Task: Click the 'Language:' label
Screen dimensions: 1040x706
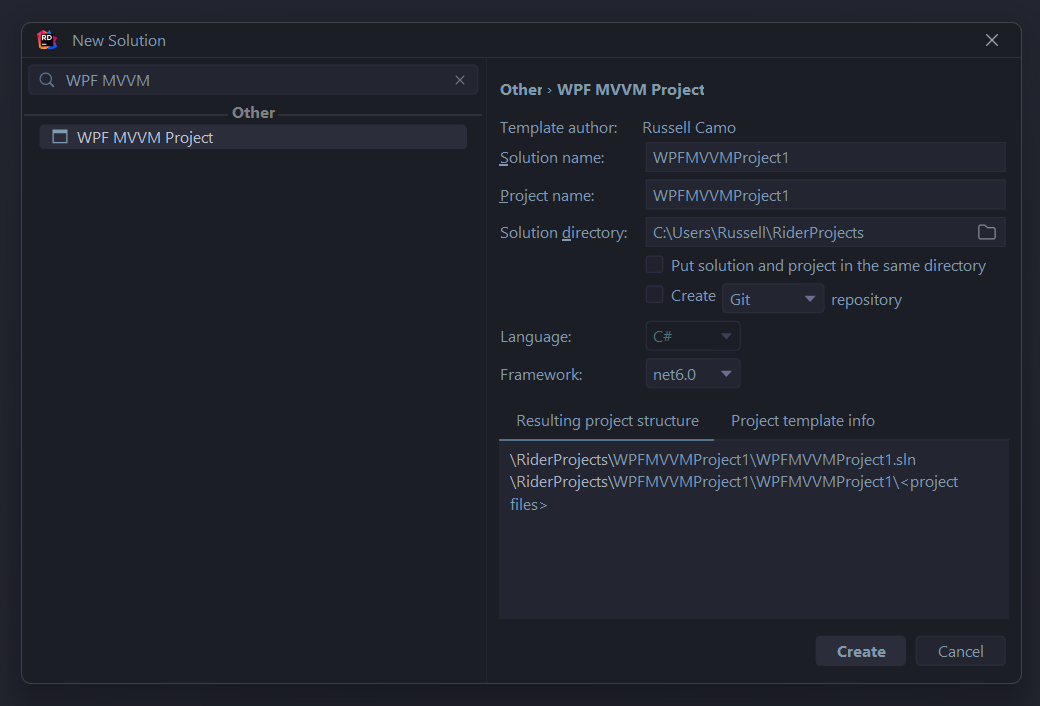Action: coord(535,337)
